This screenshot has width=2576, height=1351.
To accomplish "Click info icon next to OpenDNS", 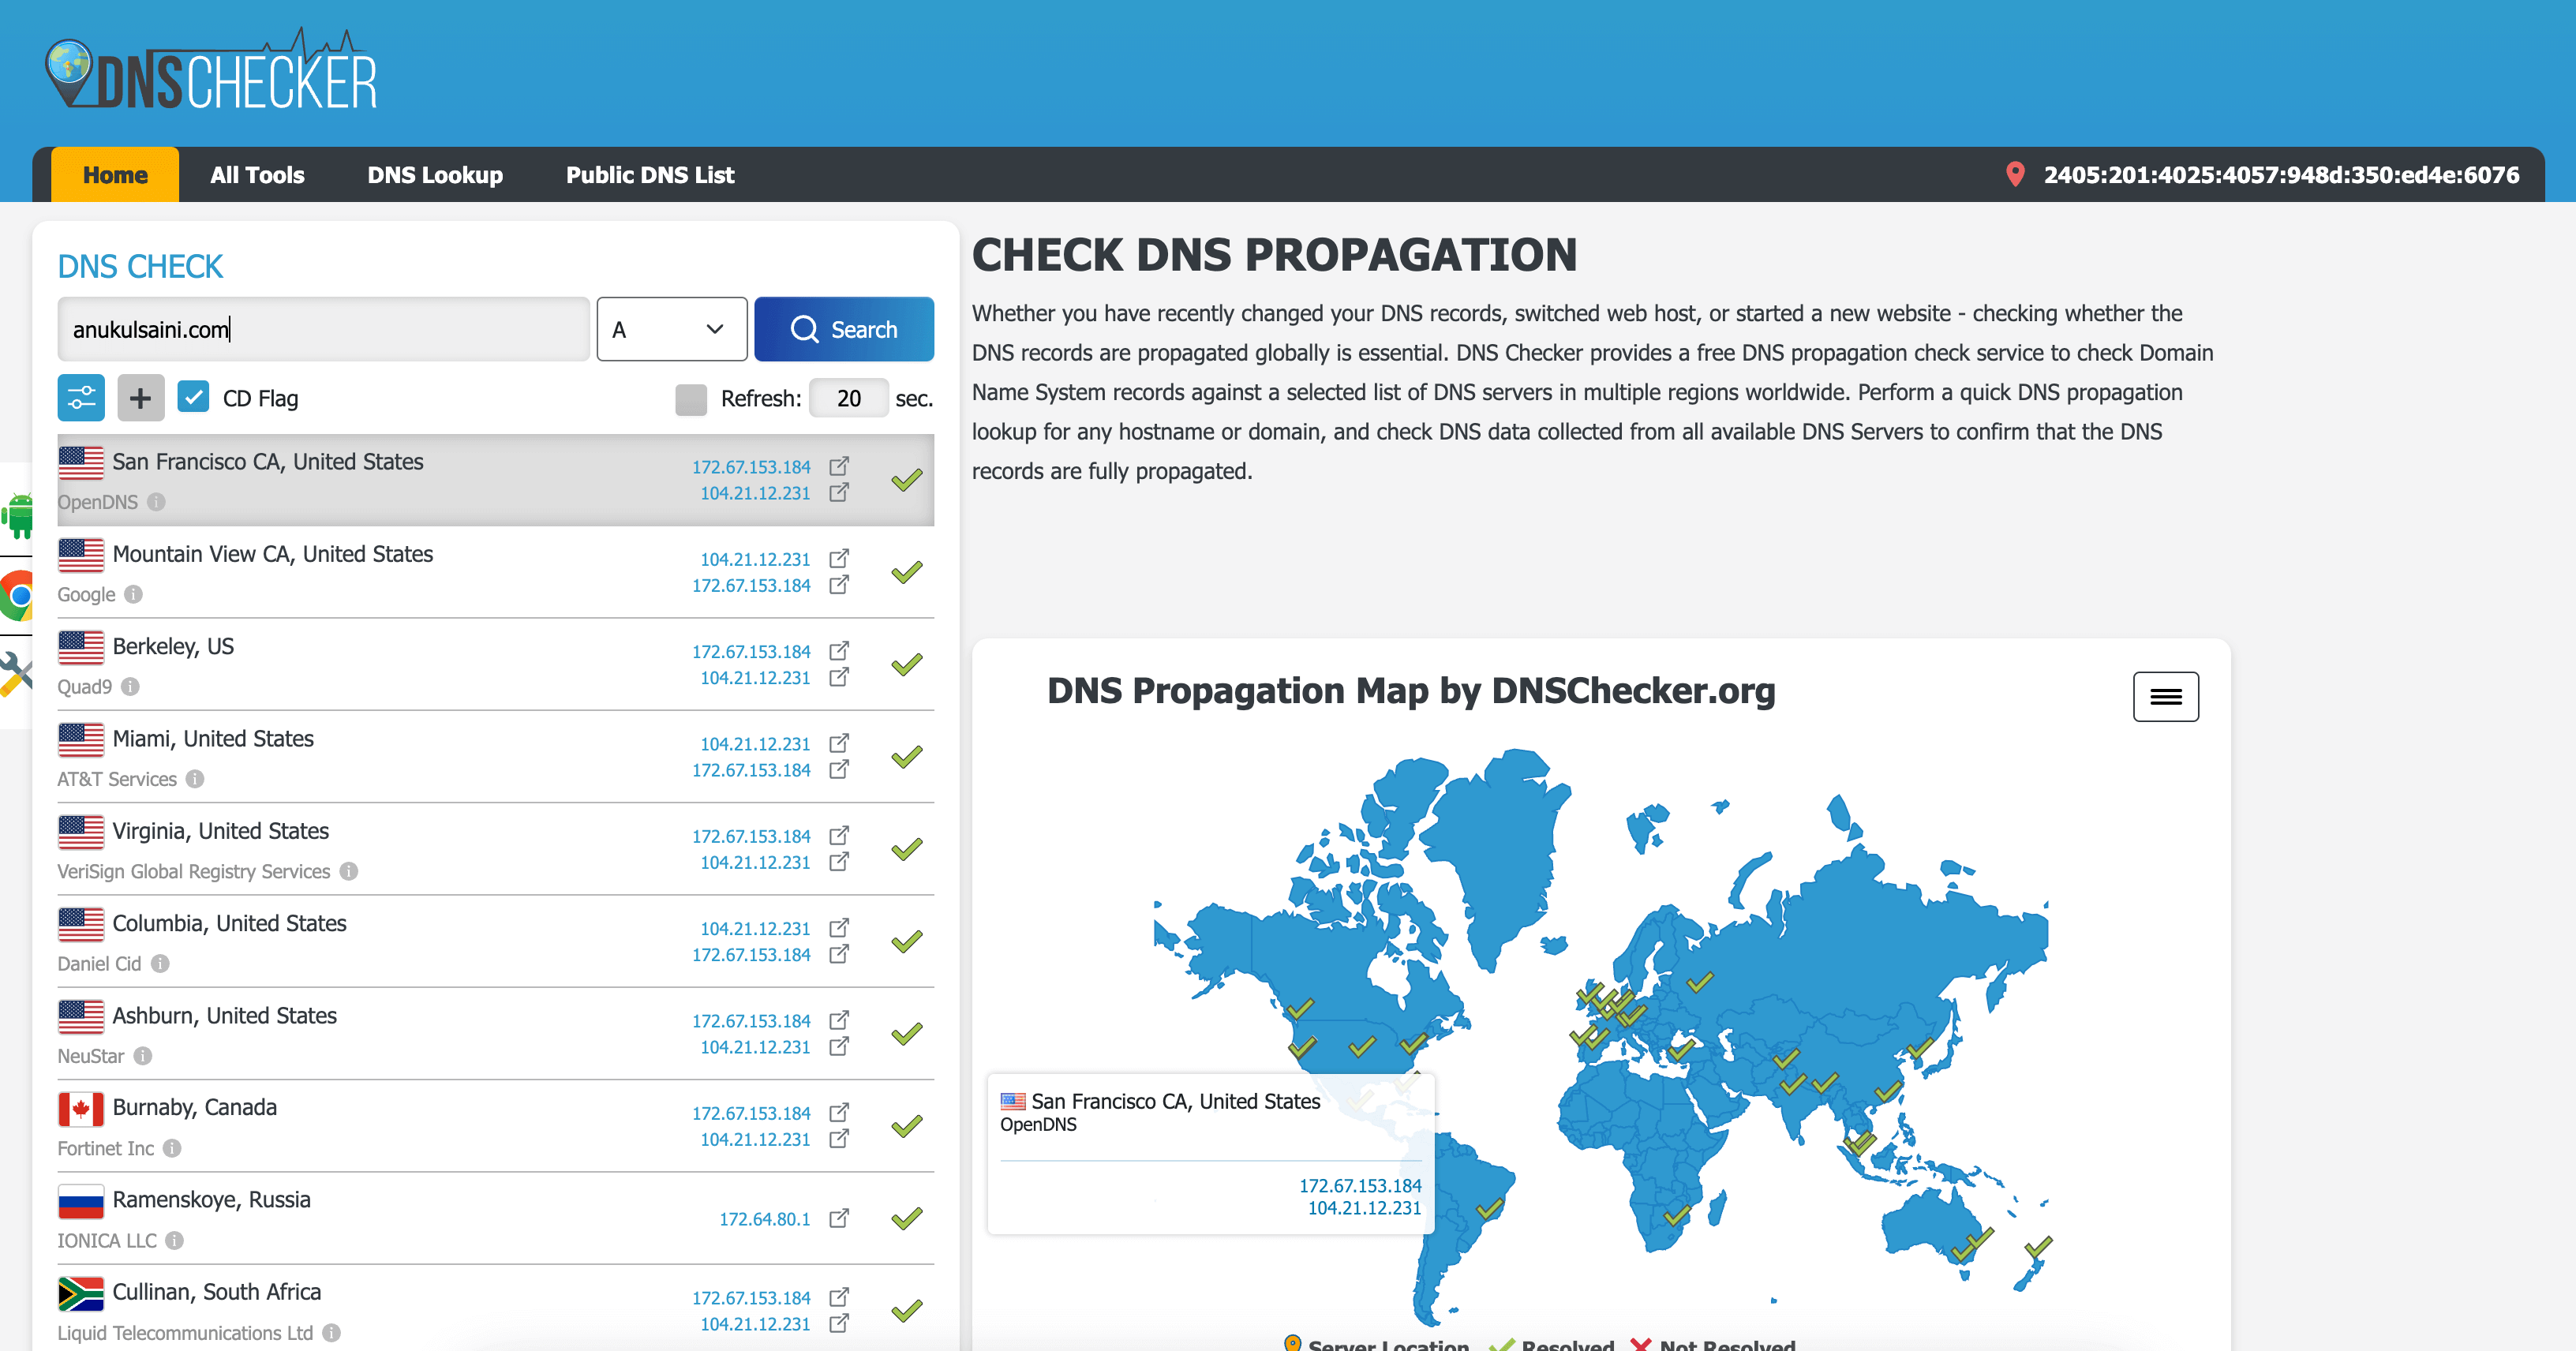I will tap(156, 502).
